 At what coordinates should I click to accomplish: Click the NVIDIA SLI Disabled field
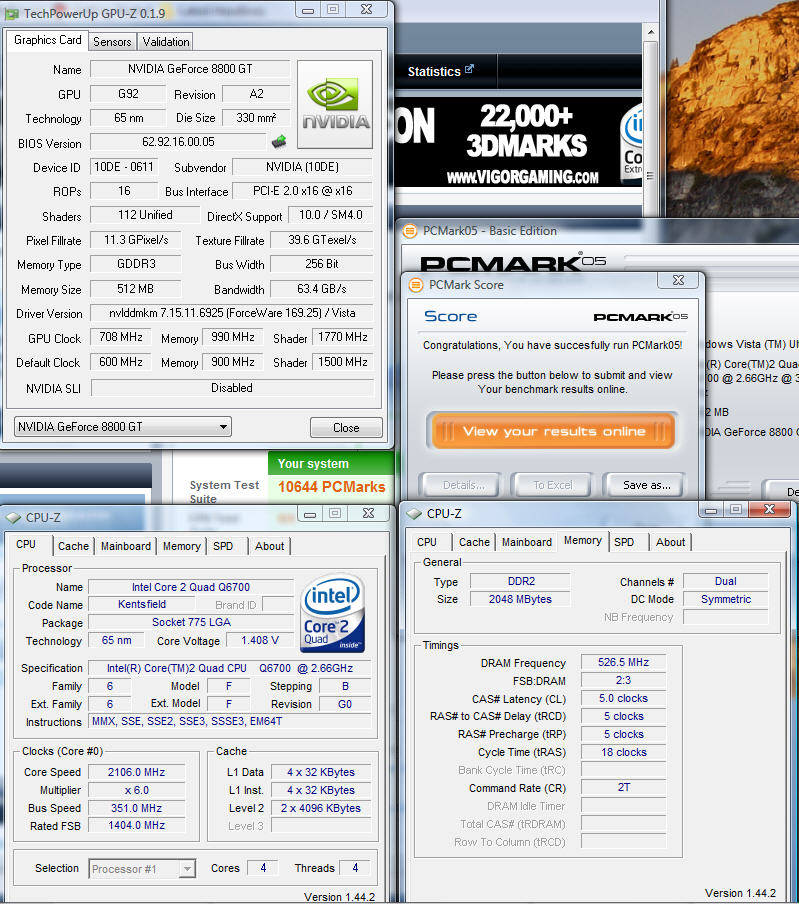pos(232,387)
